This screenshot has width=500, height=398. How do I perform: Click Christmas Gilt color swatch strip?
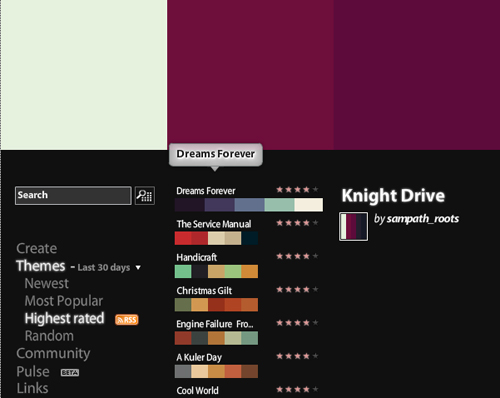click(x=216, y=305)
